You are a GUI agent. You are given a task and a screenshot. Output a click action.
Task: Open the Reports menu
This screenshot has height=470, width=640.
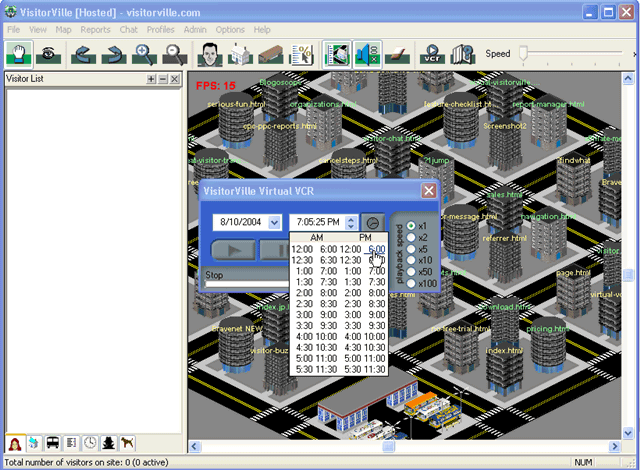pyautogui.click(x=95, y=30)
